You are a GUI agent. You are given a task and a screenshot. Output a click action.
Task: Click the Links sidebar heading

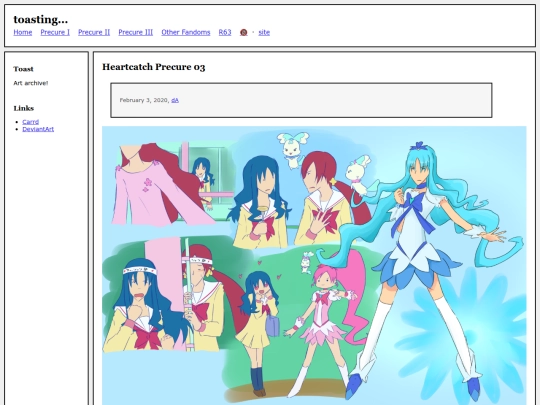point(24,108)
